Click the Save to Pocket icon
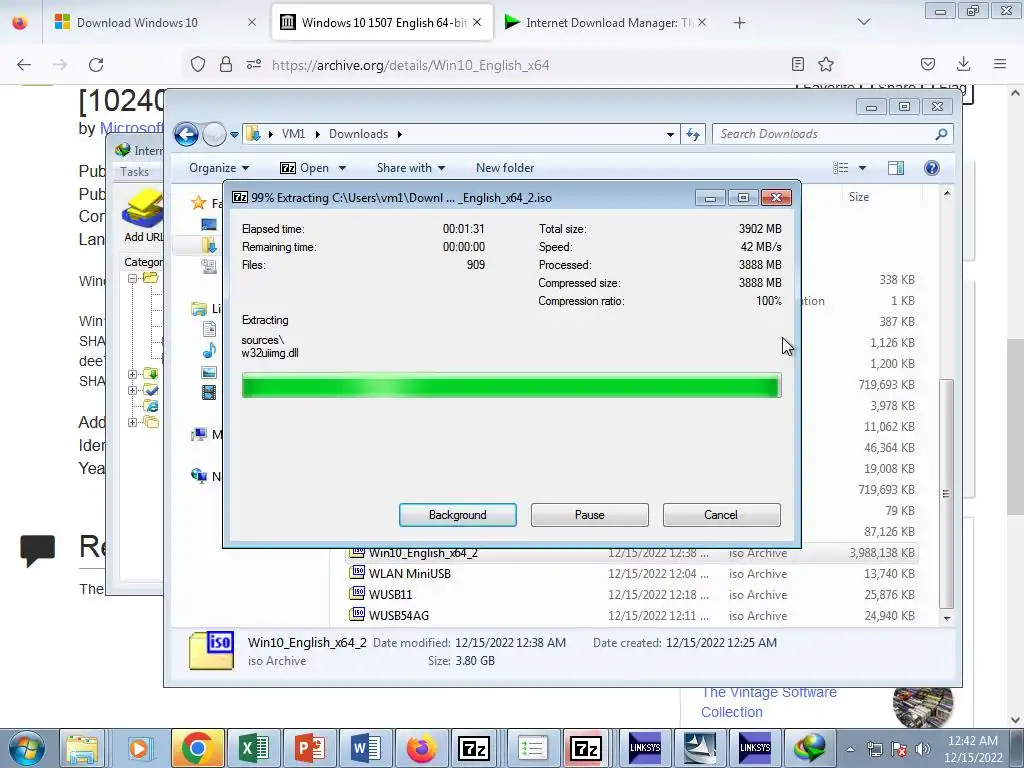The width and height of the screenshot is (1024, 768). pos(927,64)
